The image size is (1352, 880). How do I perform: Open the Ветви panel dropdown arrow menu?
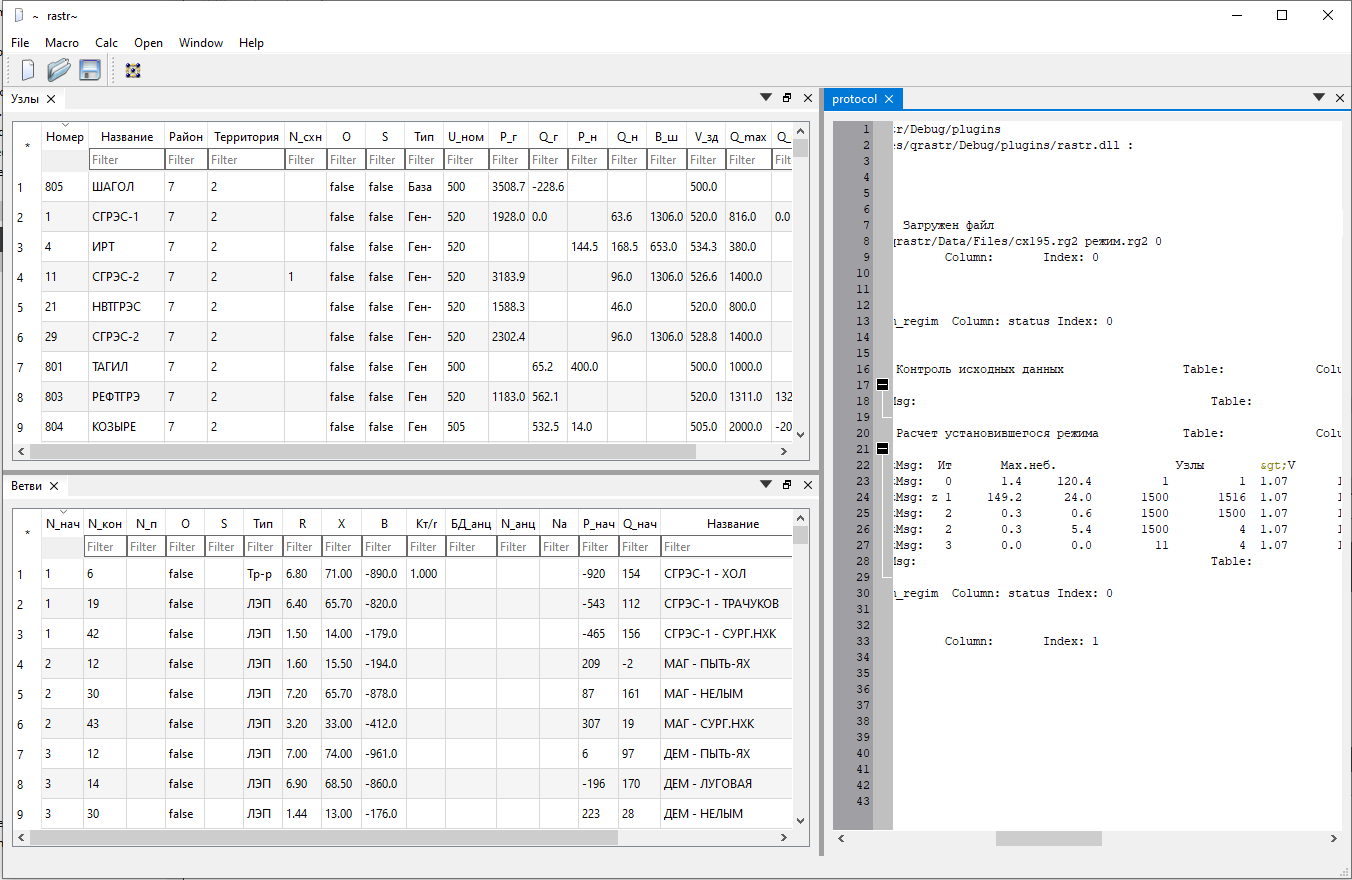[766, 485]
